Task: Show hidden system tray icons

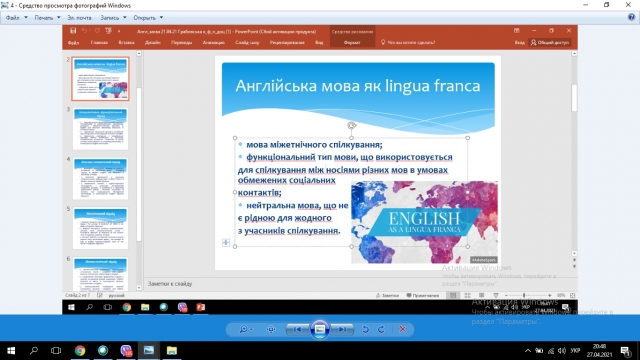Action: [528, 351]
